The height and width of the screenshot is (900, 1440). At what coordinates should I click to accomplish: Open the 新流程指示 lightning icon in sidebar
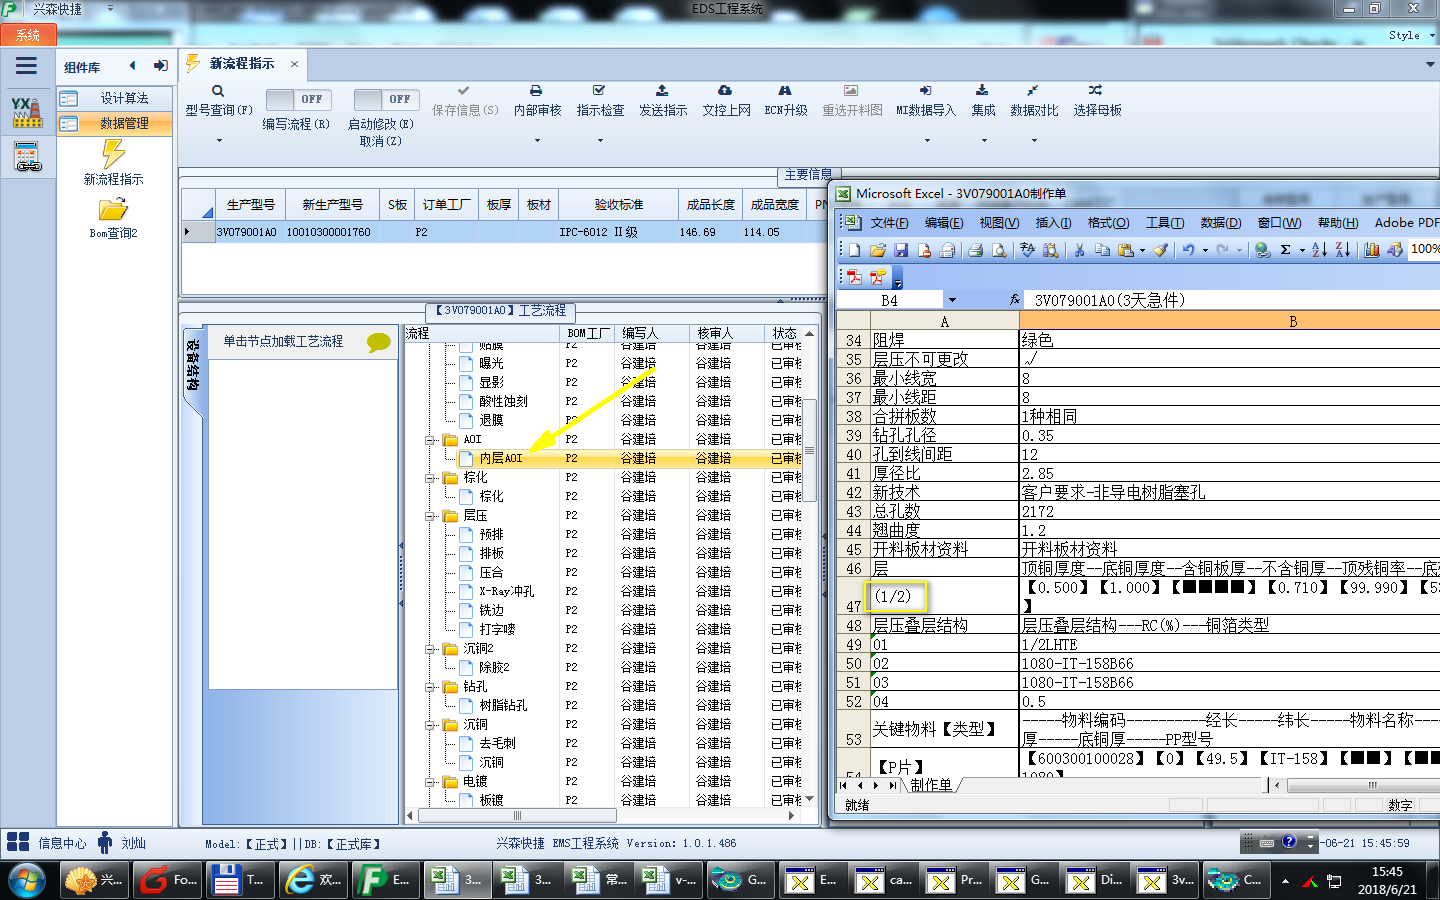click(x=113, y=154)
